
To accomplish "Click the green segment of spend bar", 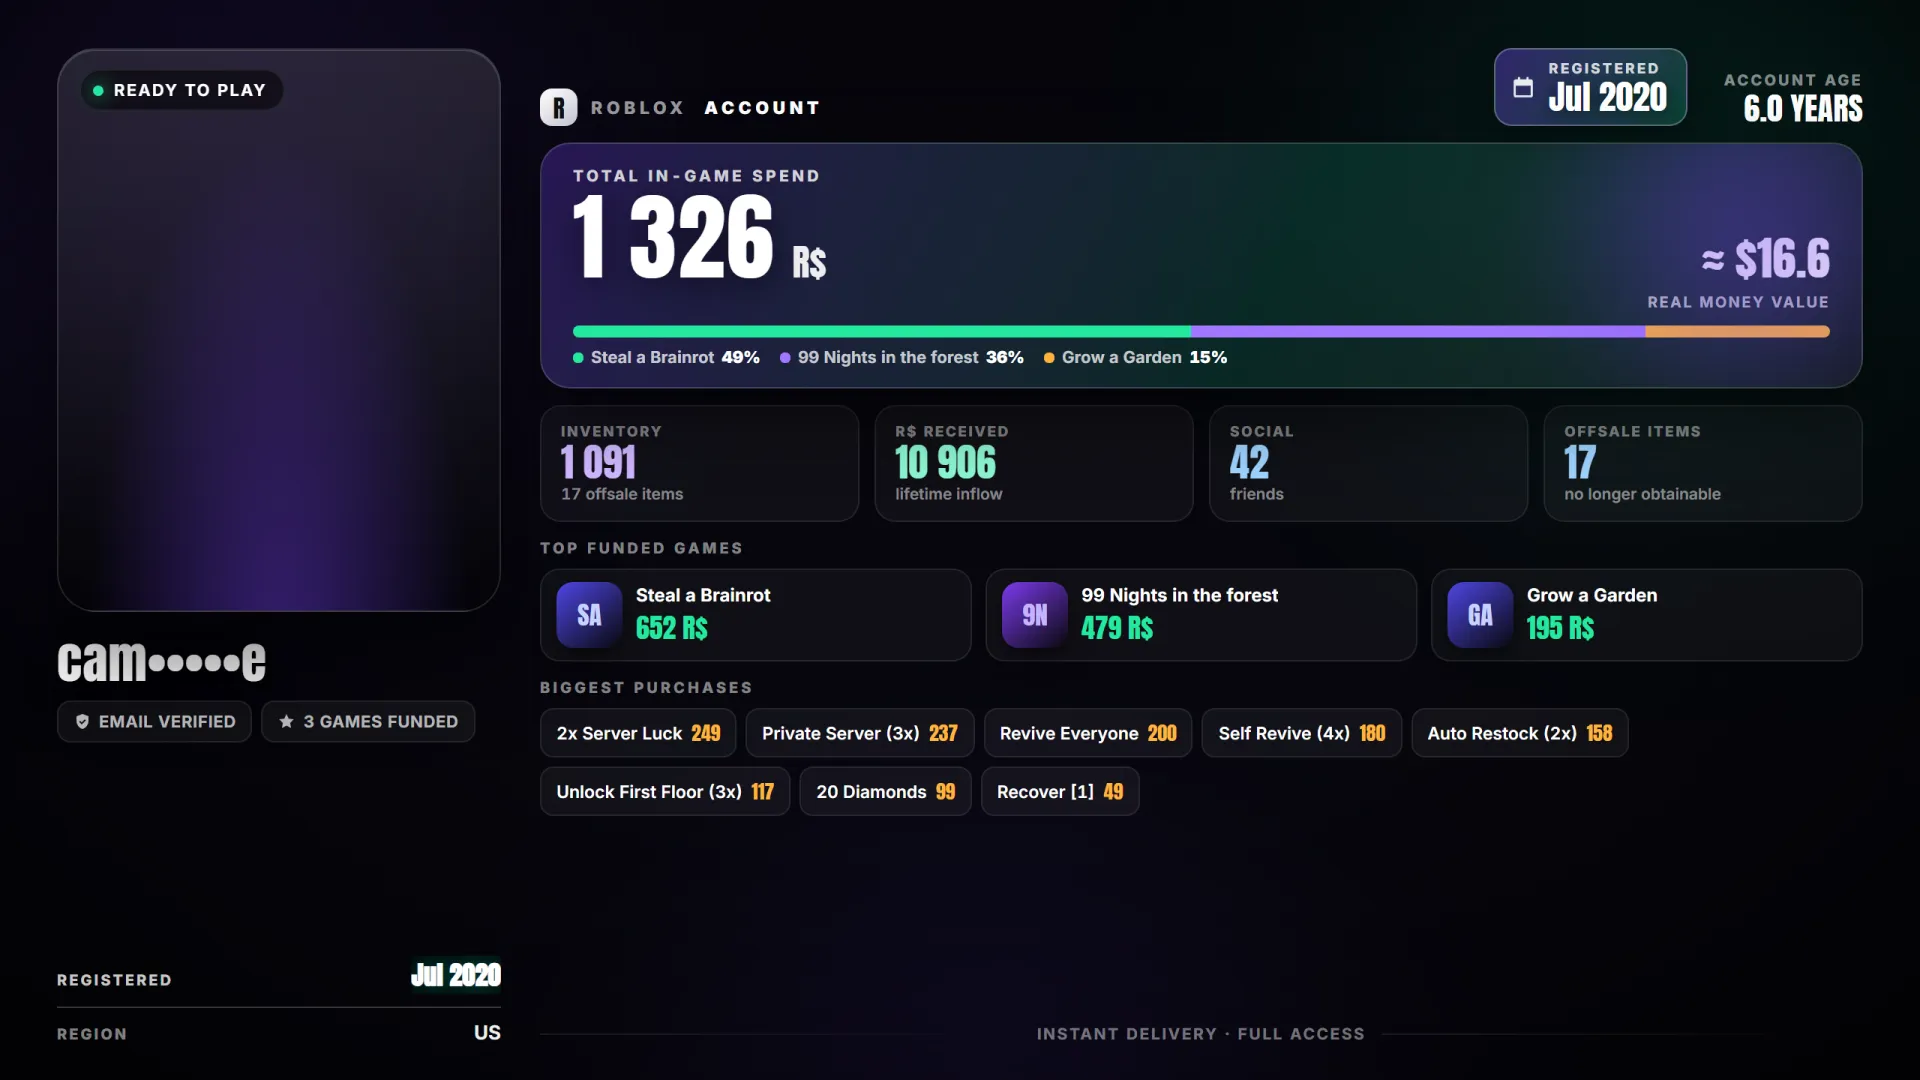I will click(x=881, y=331).
